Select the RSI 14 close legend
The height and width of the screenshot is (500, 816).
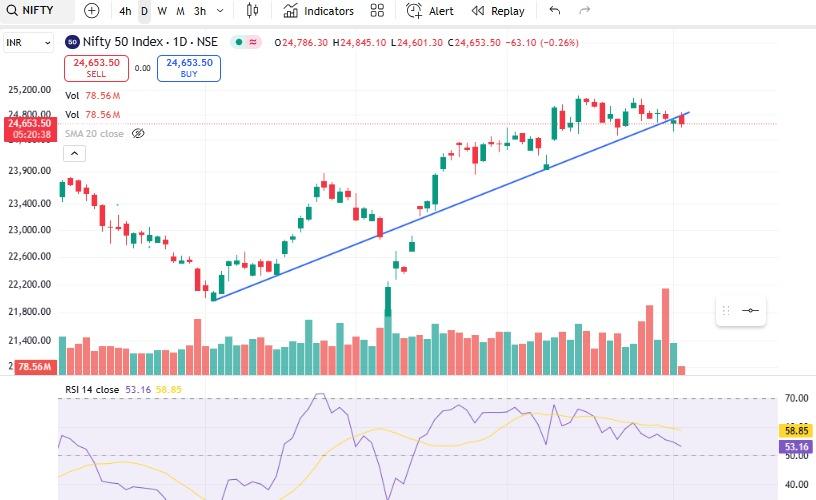tap(92, 390)
